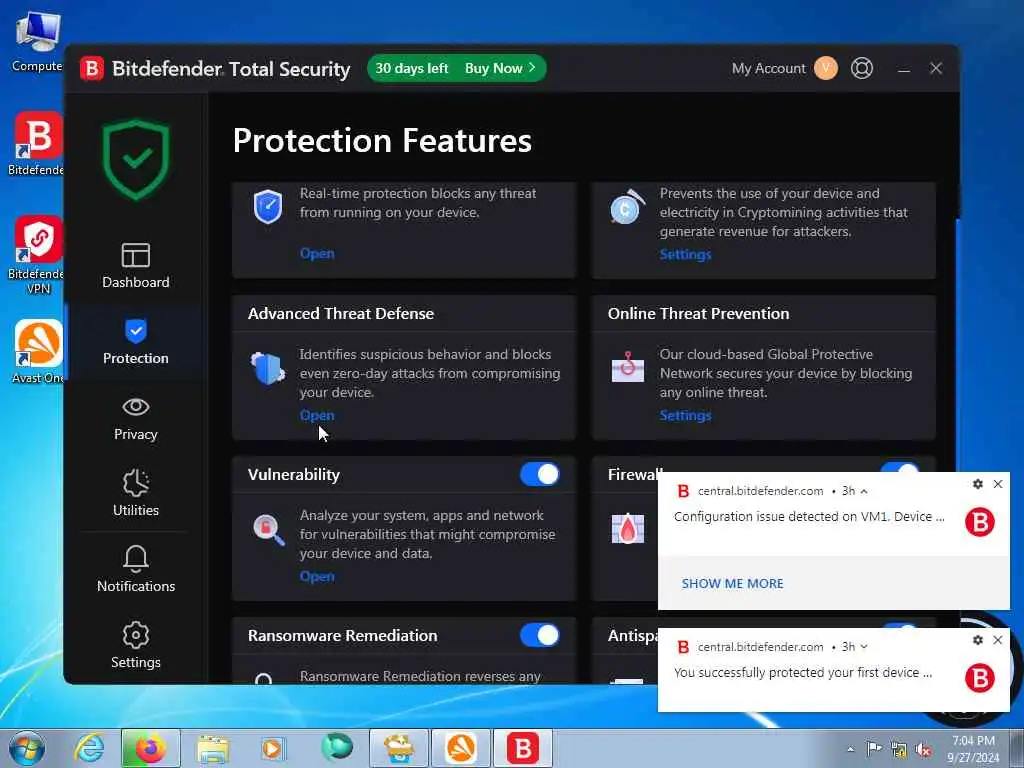This screenshot has height=768, width=1024.
Task: Click the Bitdefender logo in successfully protected notification
Action: pos(980,678)
